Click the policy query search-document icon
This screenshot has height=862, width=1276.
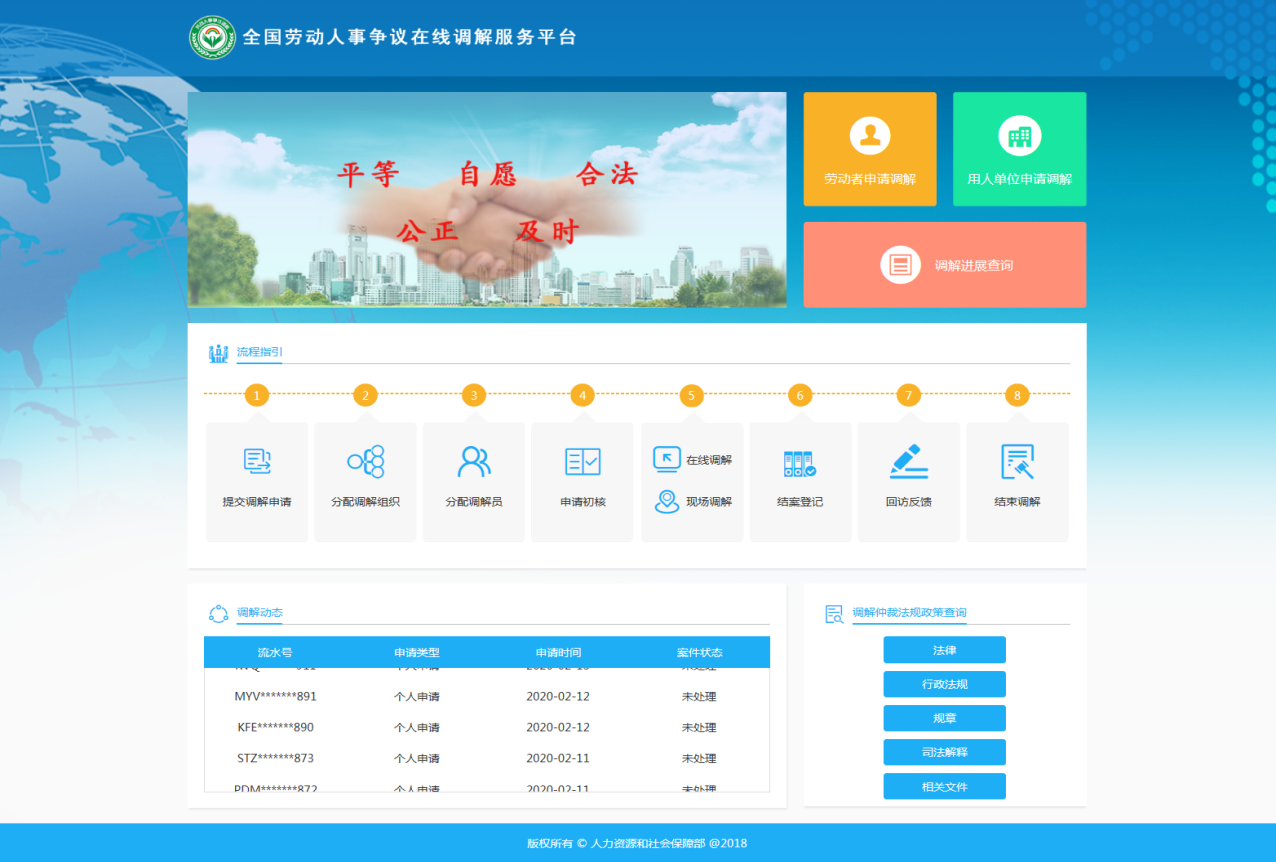(x=834, y=613)
